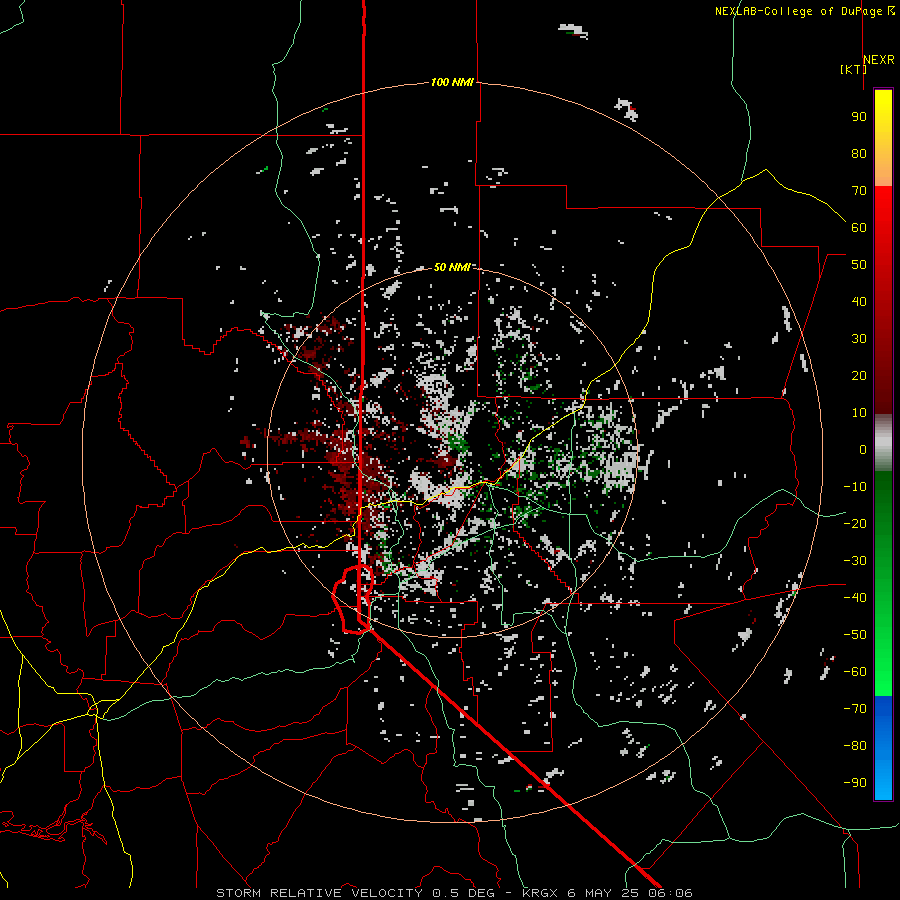Viewport: 900px width, 900px height.
Task: Select the 30 value on the velocity scale
Action: pos(859,339)
